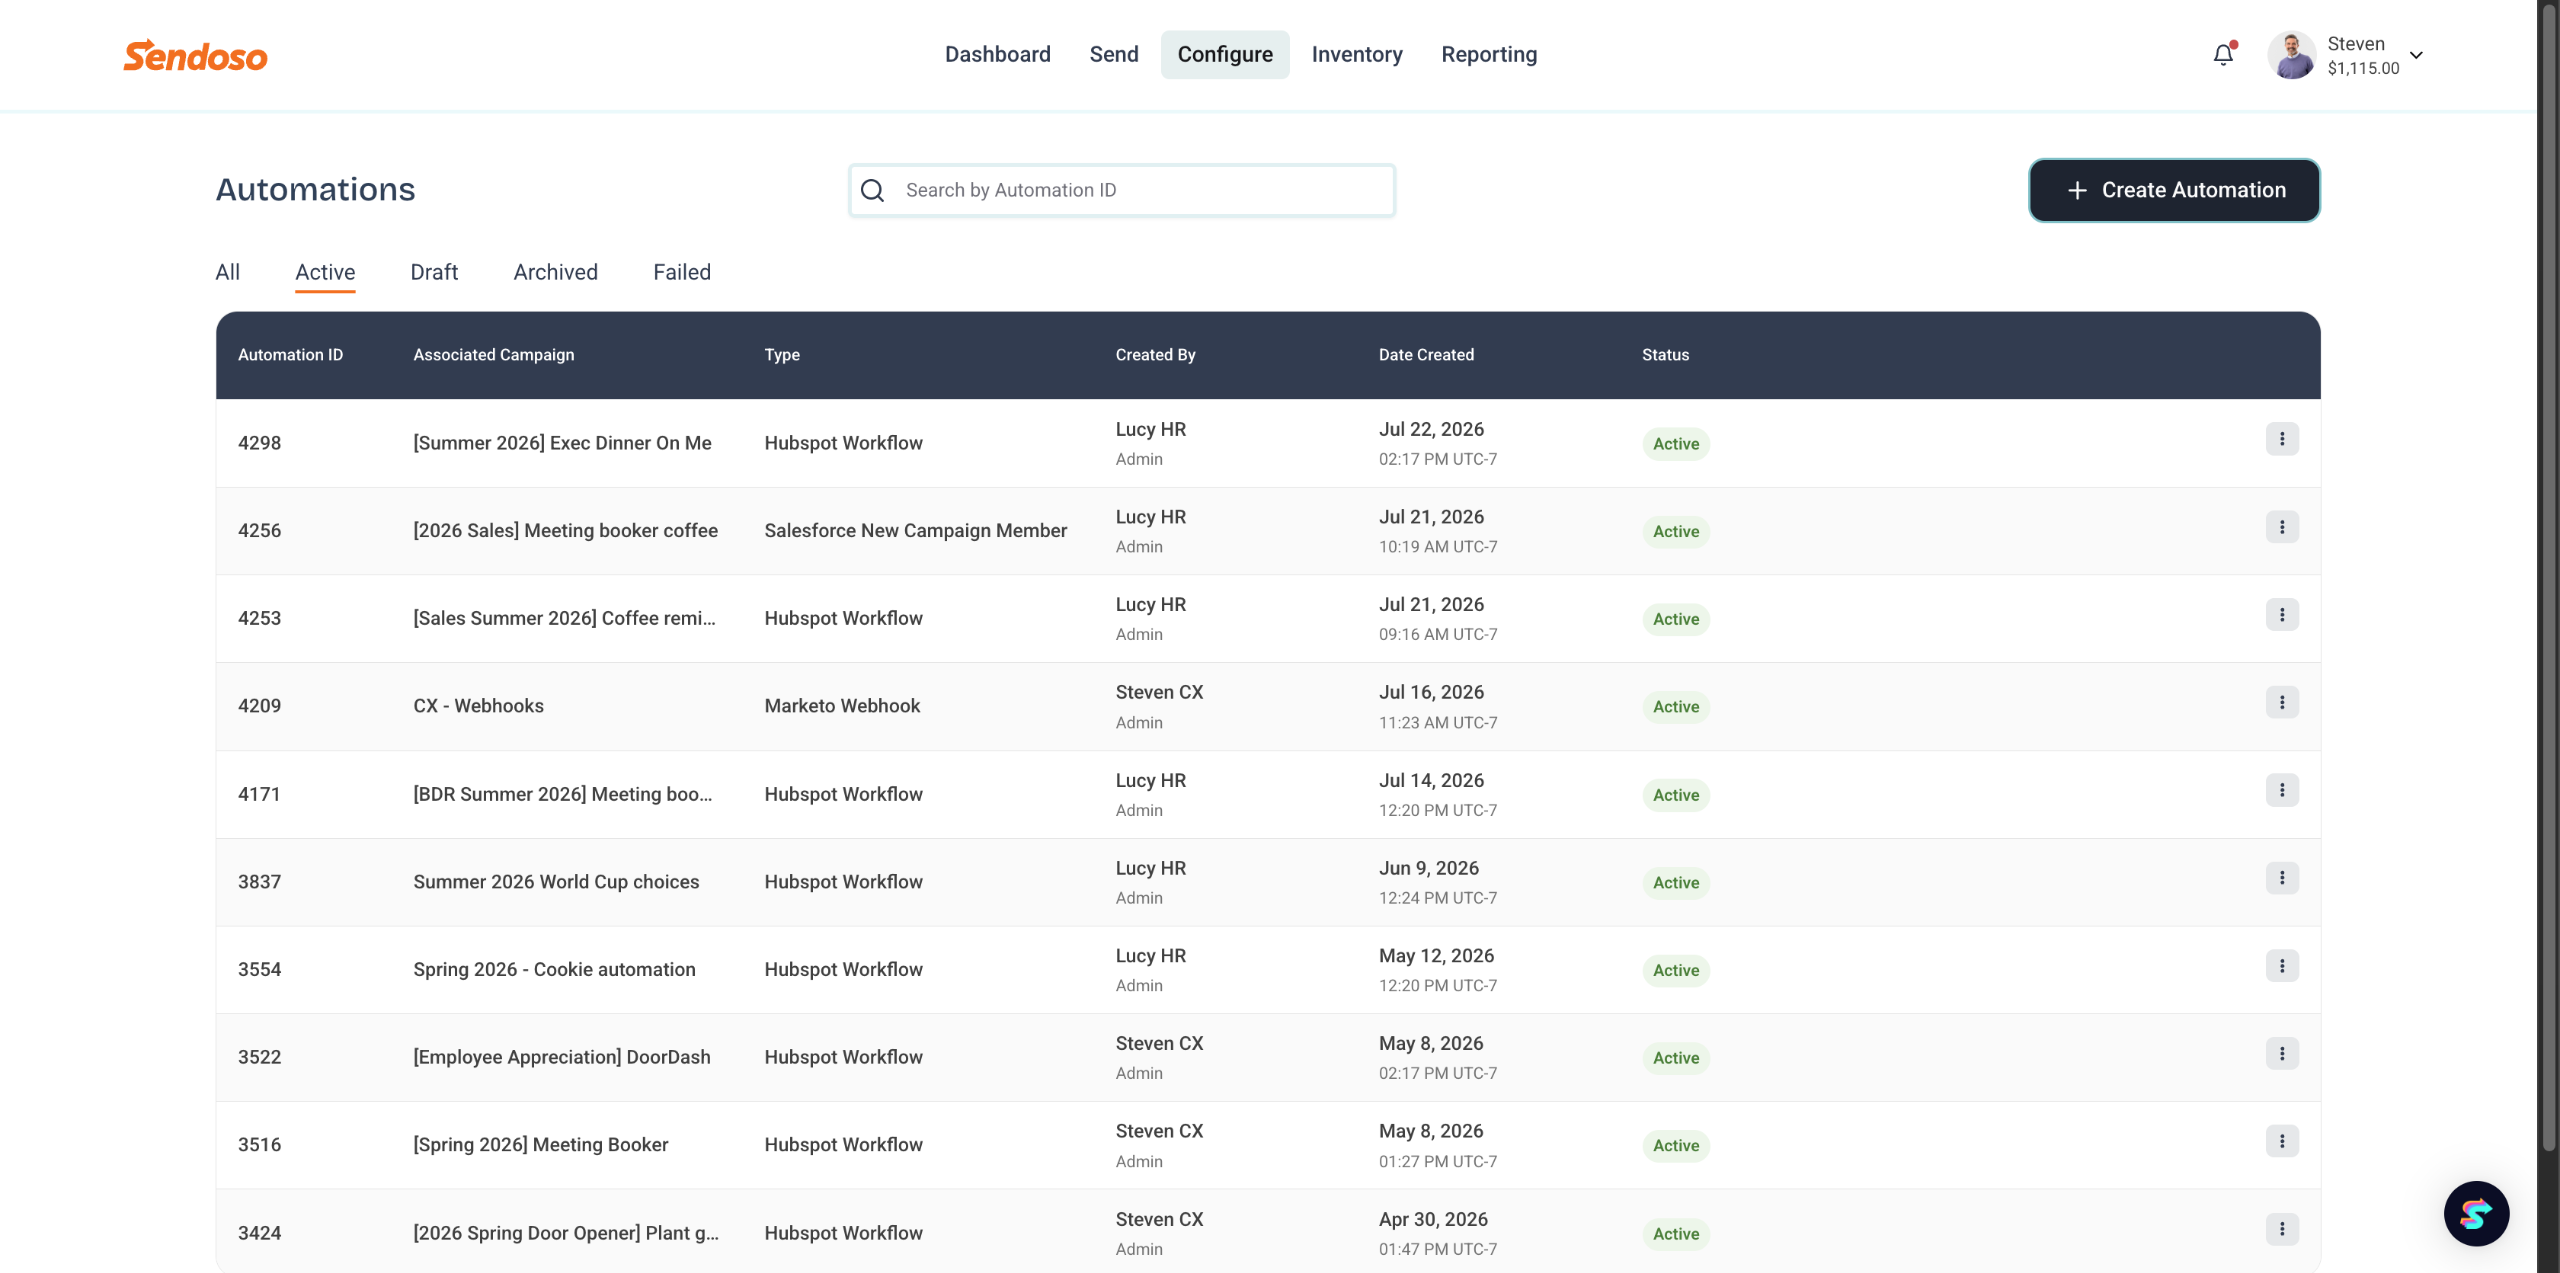Open actions menu for automation 4298
The image size is (2560, 1273).
pos(2282,439)
